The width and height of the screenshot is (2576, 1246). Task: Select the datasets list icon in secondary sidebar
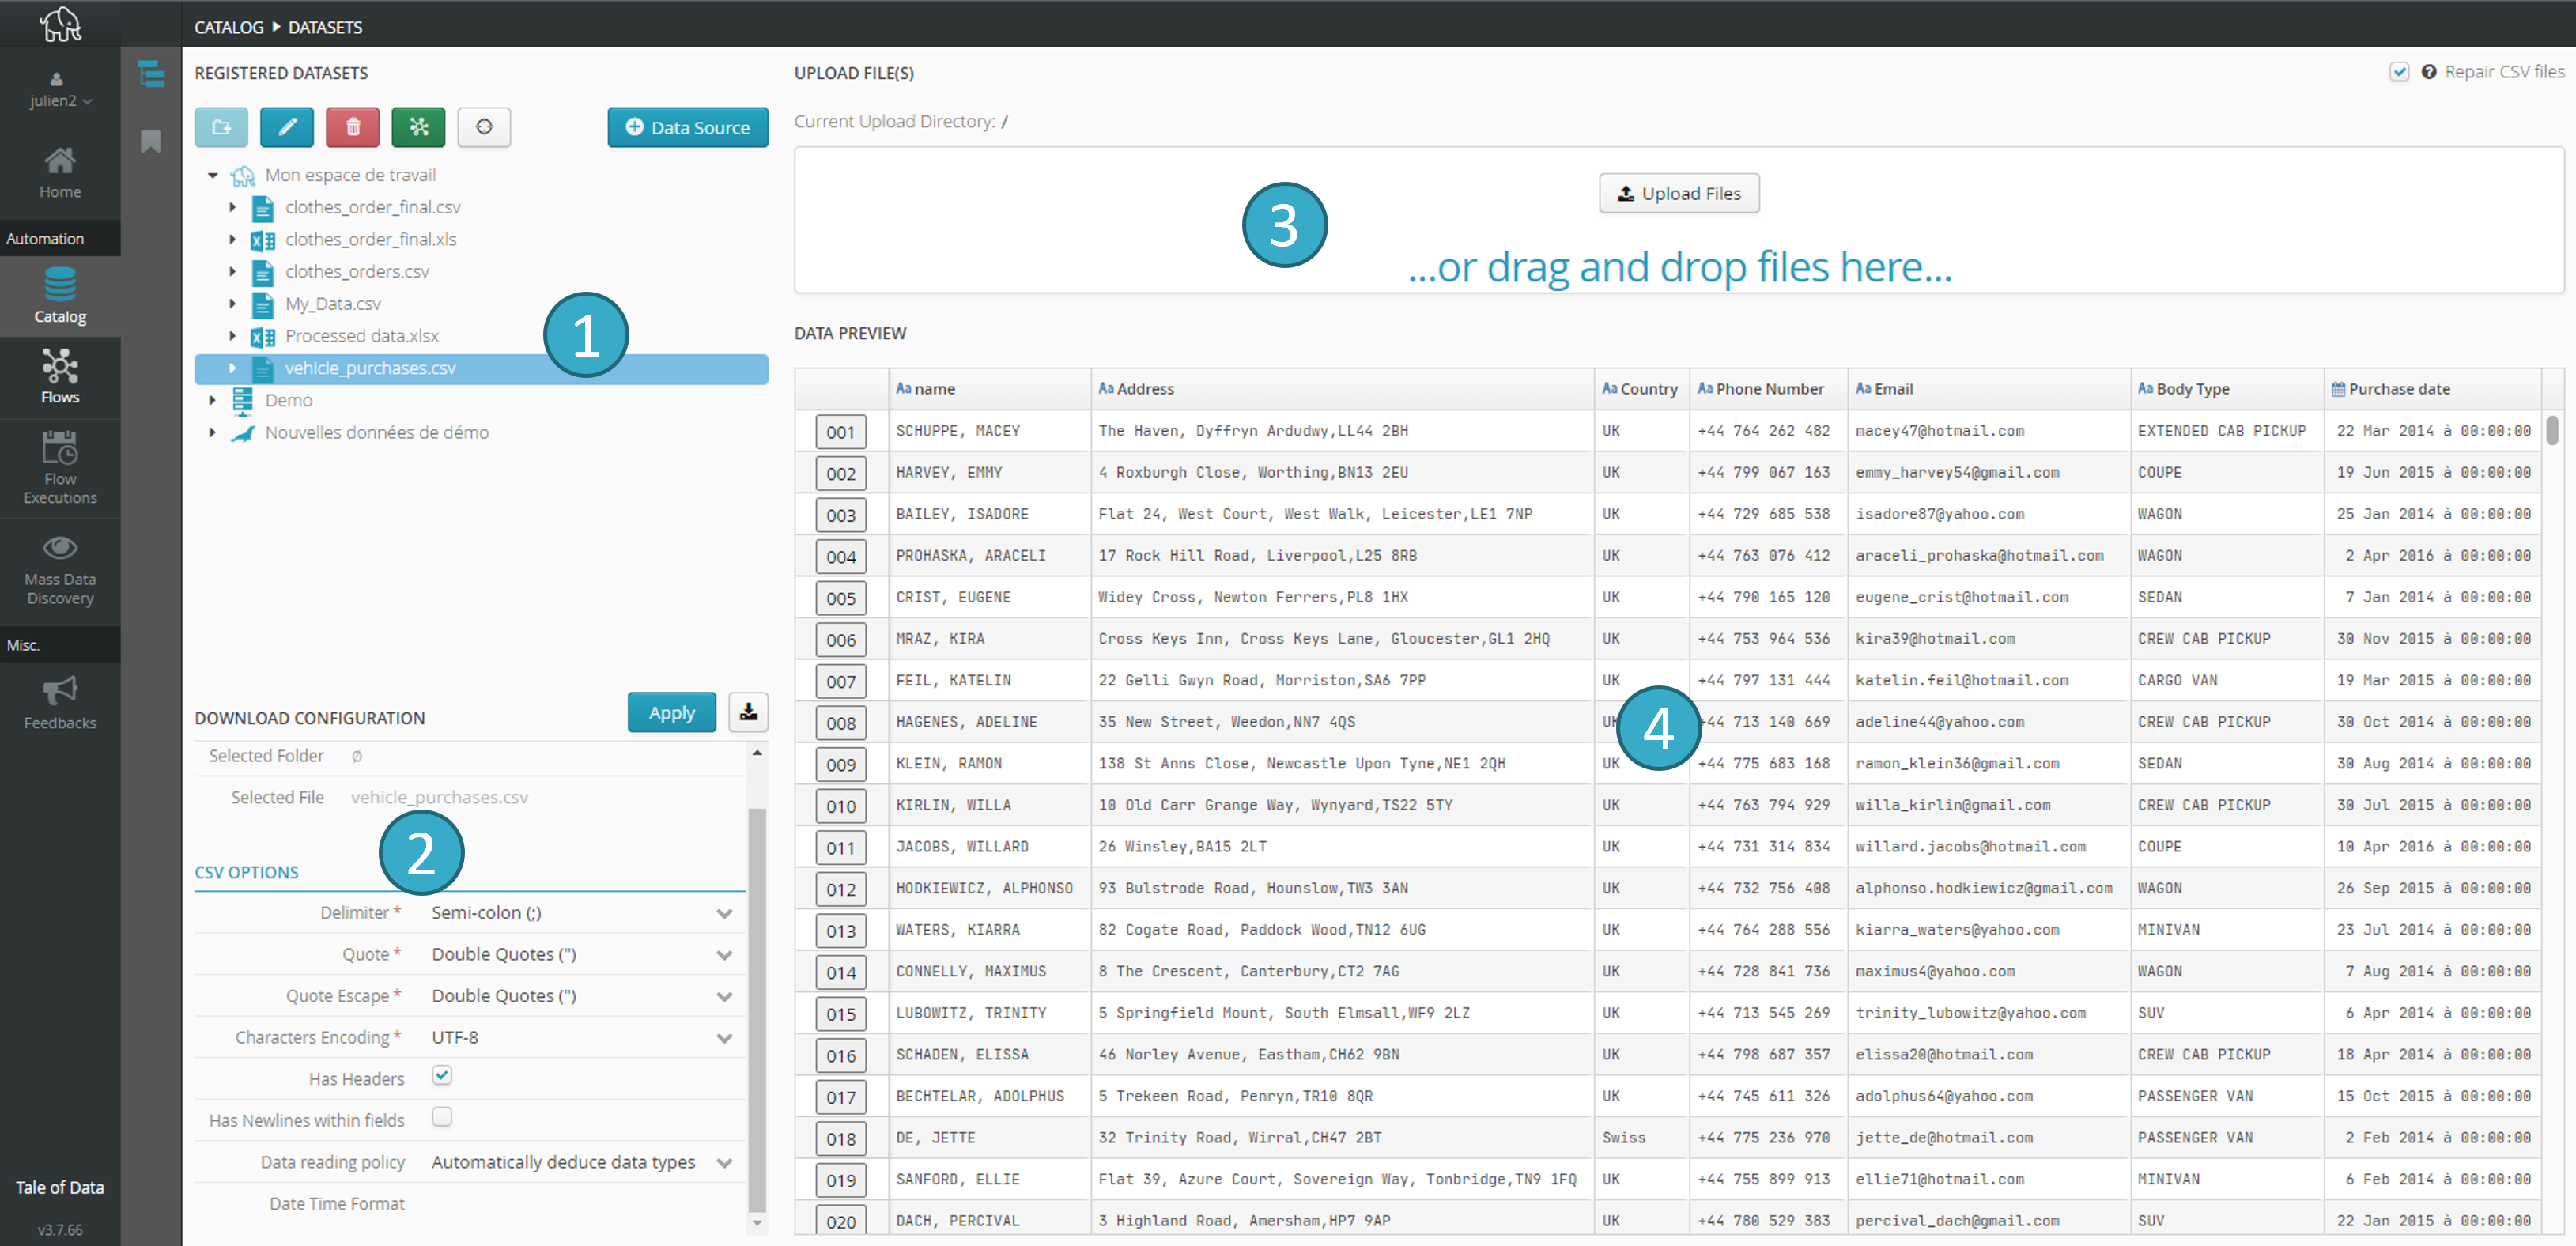[151, 74]
